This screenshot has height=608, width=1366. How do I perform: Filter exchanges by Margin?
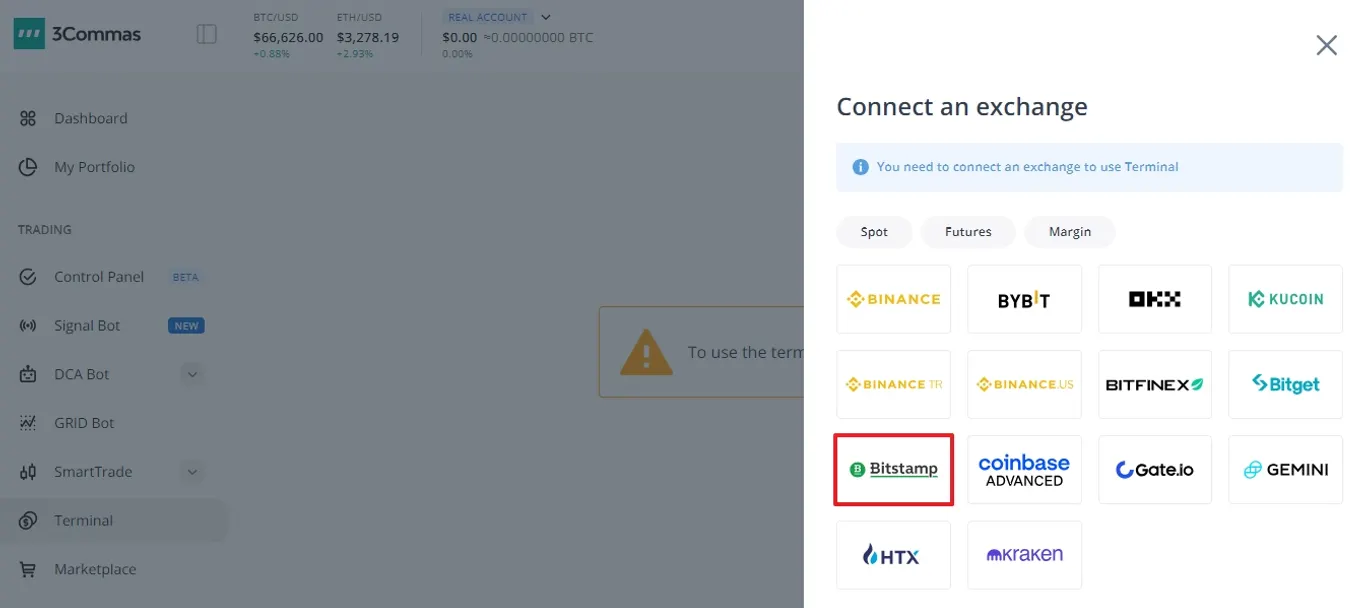[1070, 232]
